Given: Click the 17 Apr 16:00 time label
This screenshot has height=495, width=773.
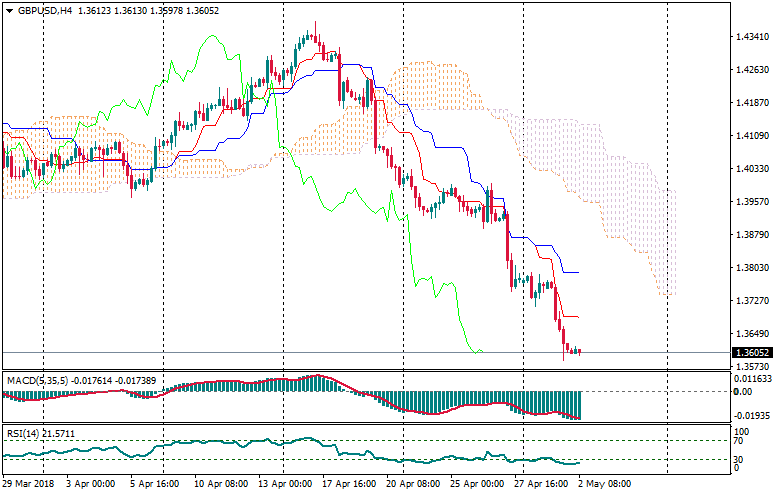Looking at the screenshot, I should point(349,483).
